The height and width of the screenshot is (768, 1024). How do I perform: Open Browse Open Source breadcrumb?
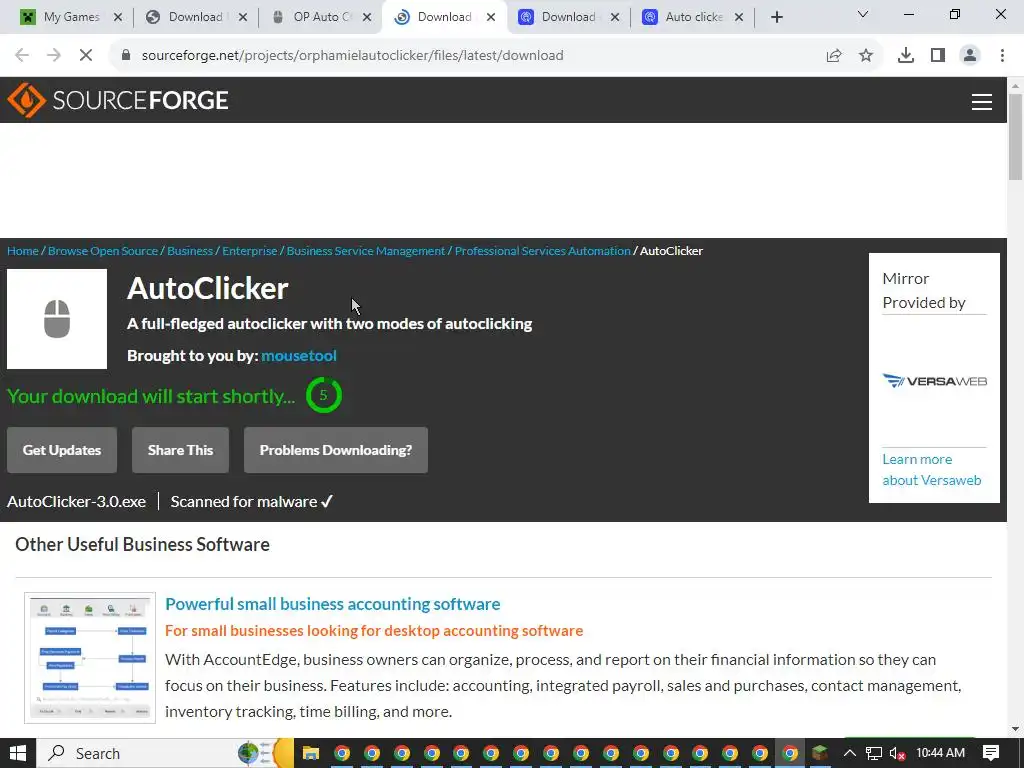click(103, 251)
